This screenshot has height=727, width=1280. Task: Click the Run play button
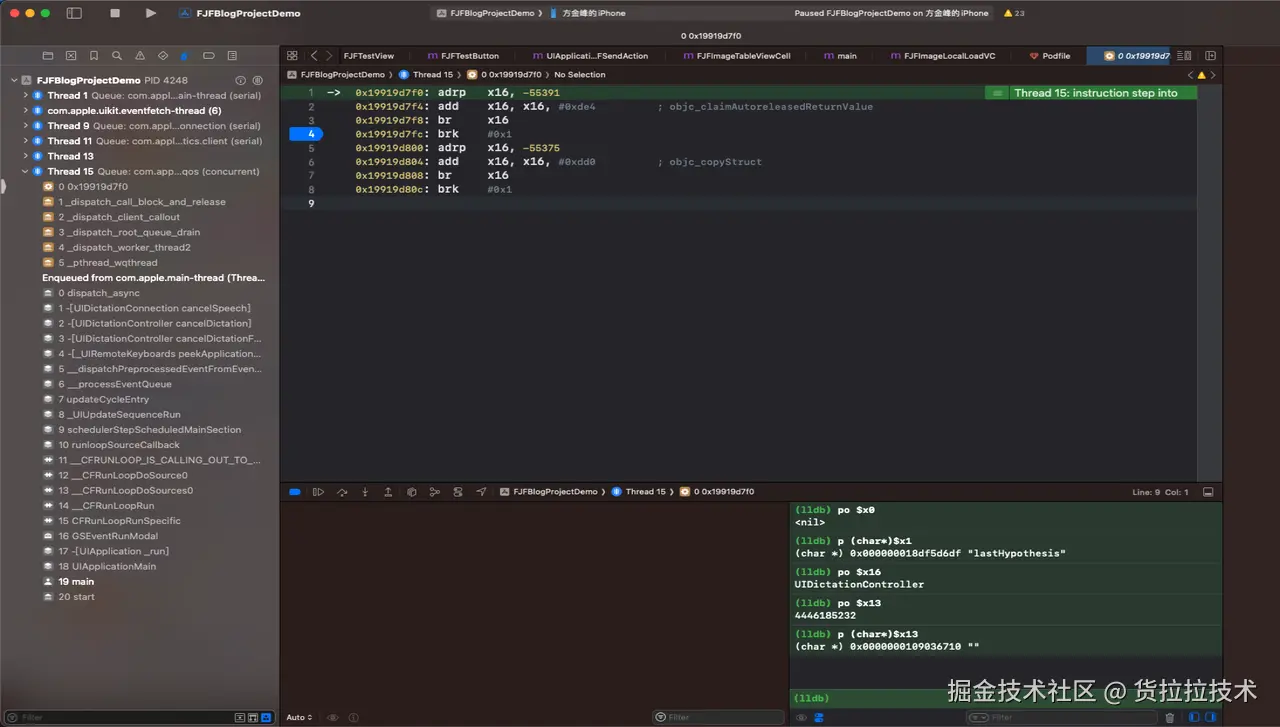coord(150,13)
